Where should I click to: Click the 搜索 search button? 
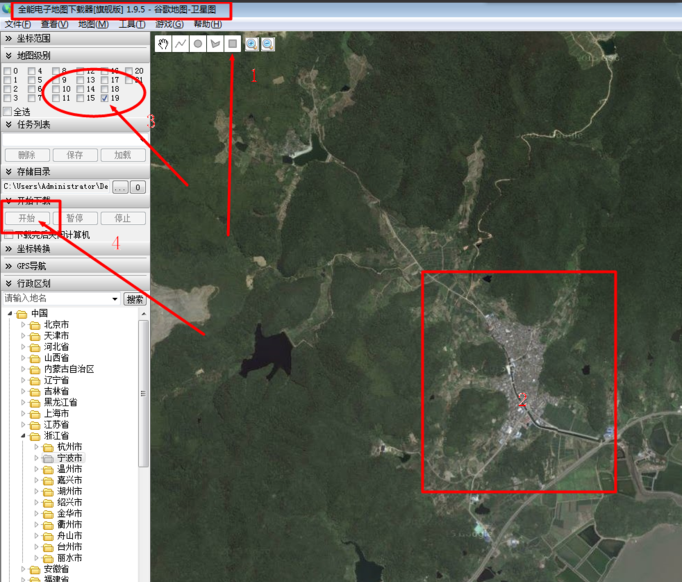tap(135, 299)
